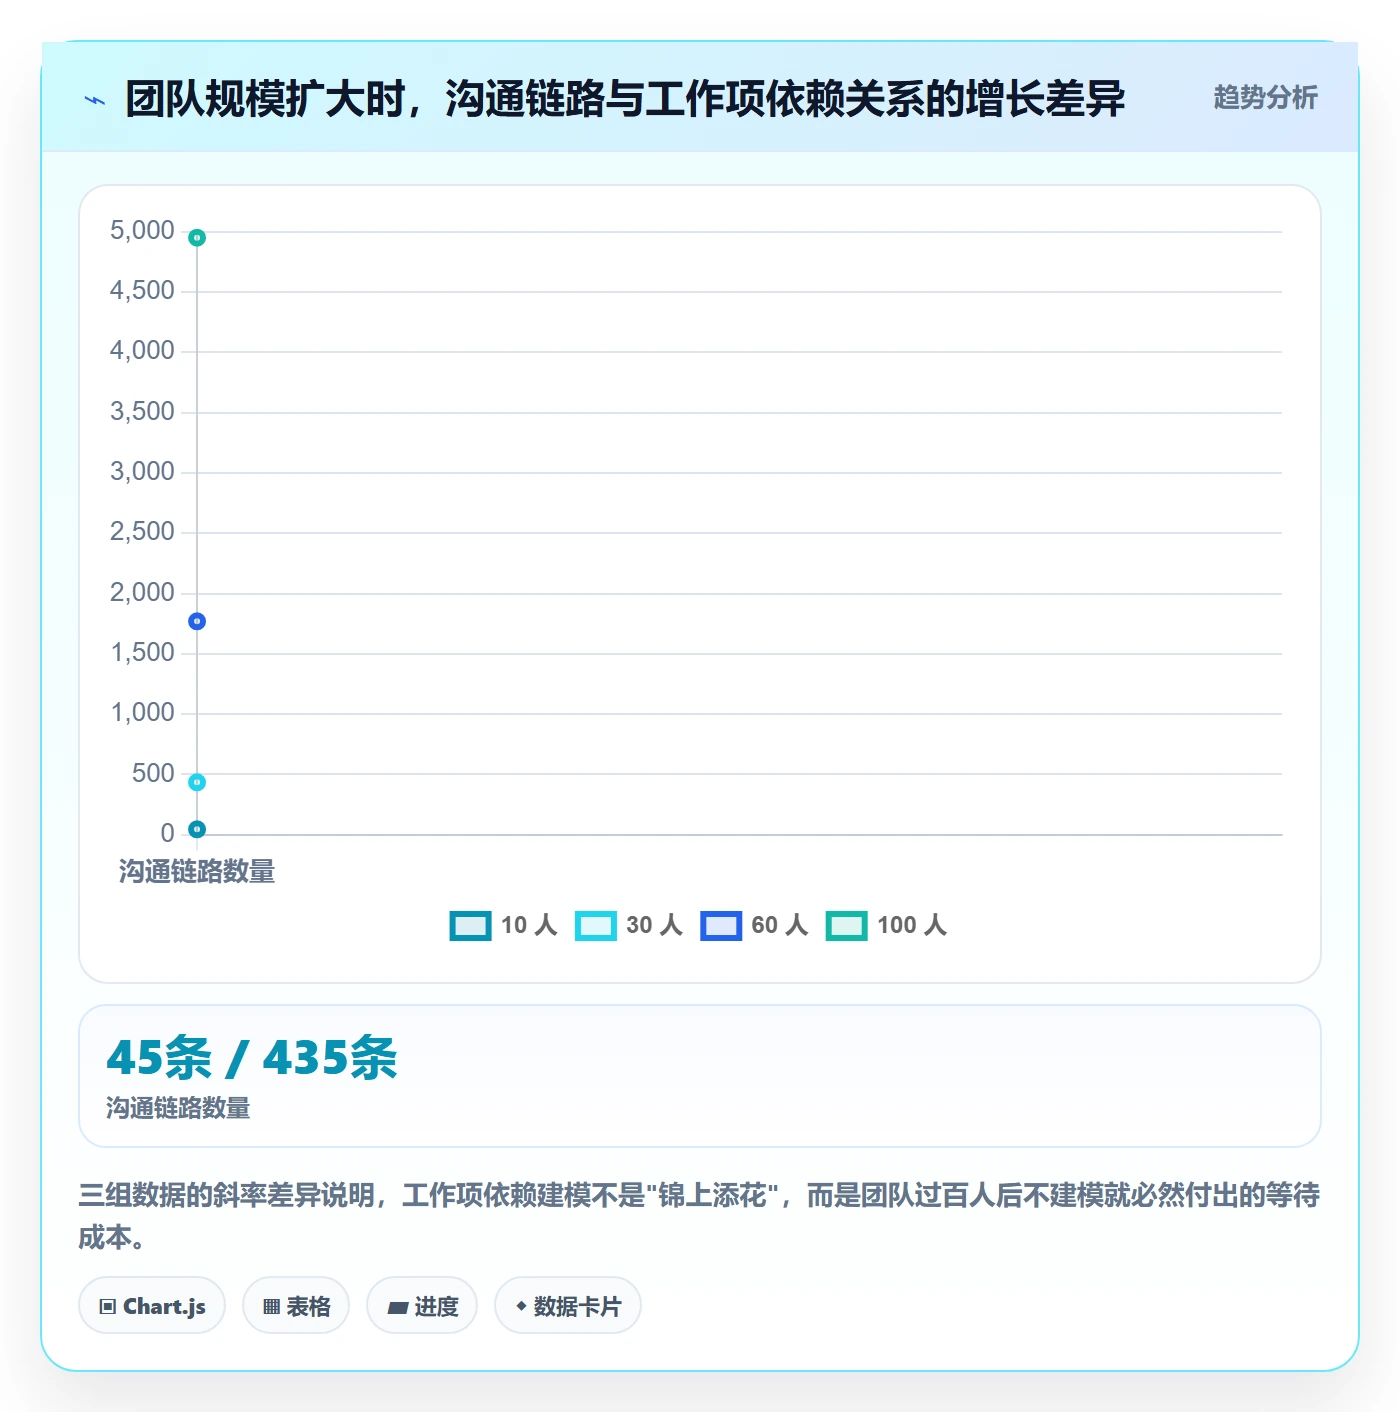Viewport: 1400px width, 1412px height.
Task: Click the 2,500 y-axis tick label
Action: pos(142,532)
